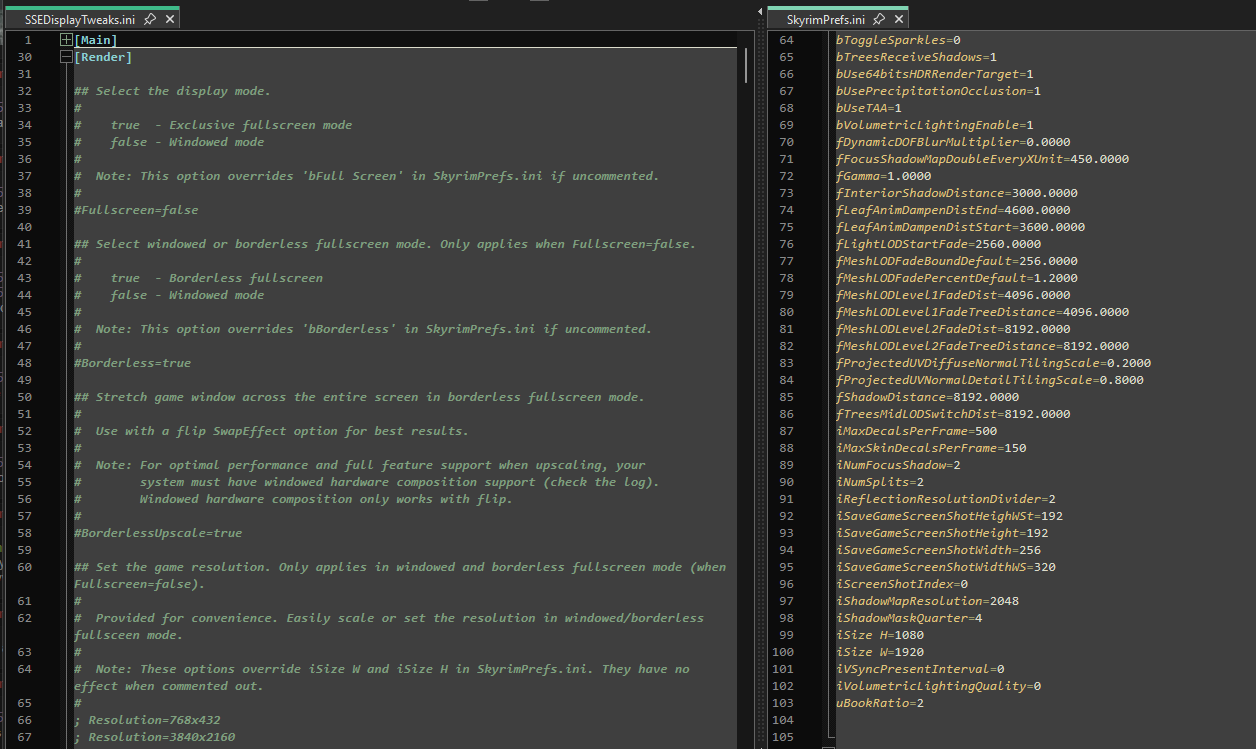Collapse the [Render] section fold
Image resolution: width=1256 pixels, height=749 pixels.
click(x=66, y=57)
